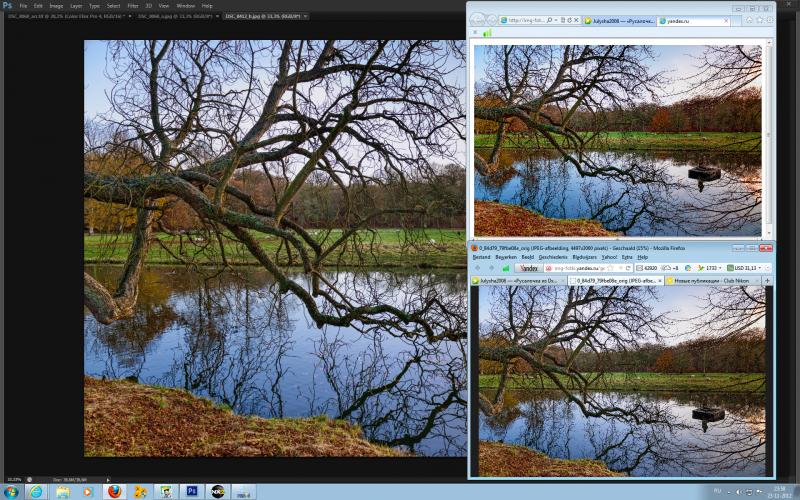The height and width of the screenshot is (500, 800).
Task: Close the 0_84d79 image tab in Firefox
Action: pyautogui.click(x=660, y=281)
